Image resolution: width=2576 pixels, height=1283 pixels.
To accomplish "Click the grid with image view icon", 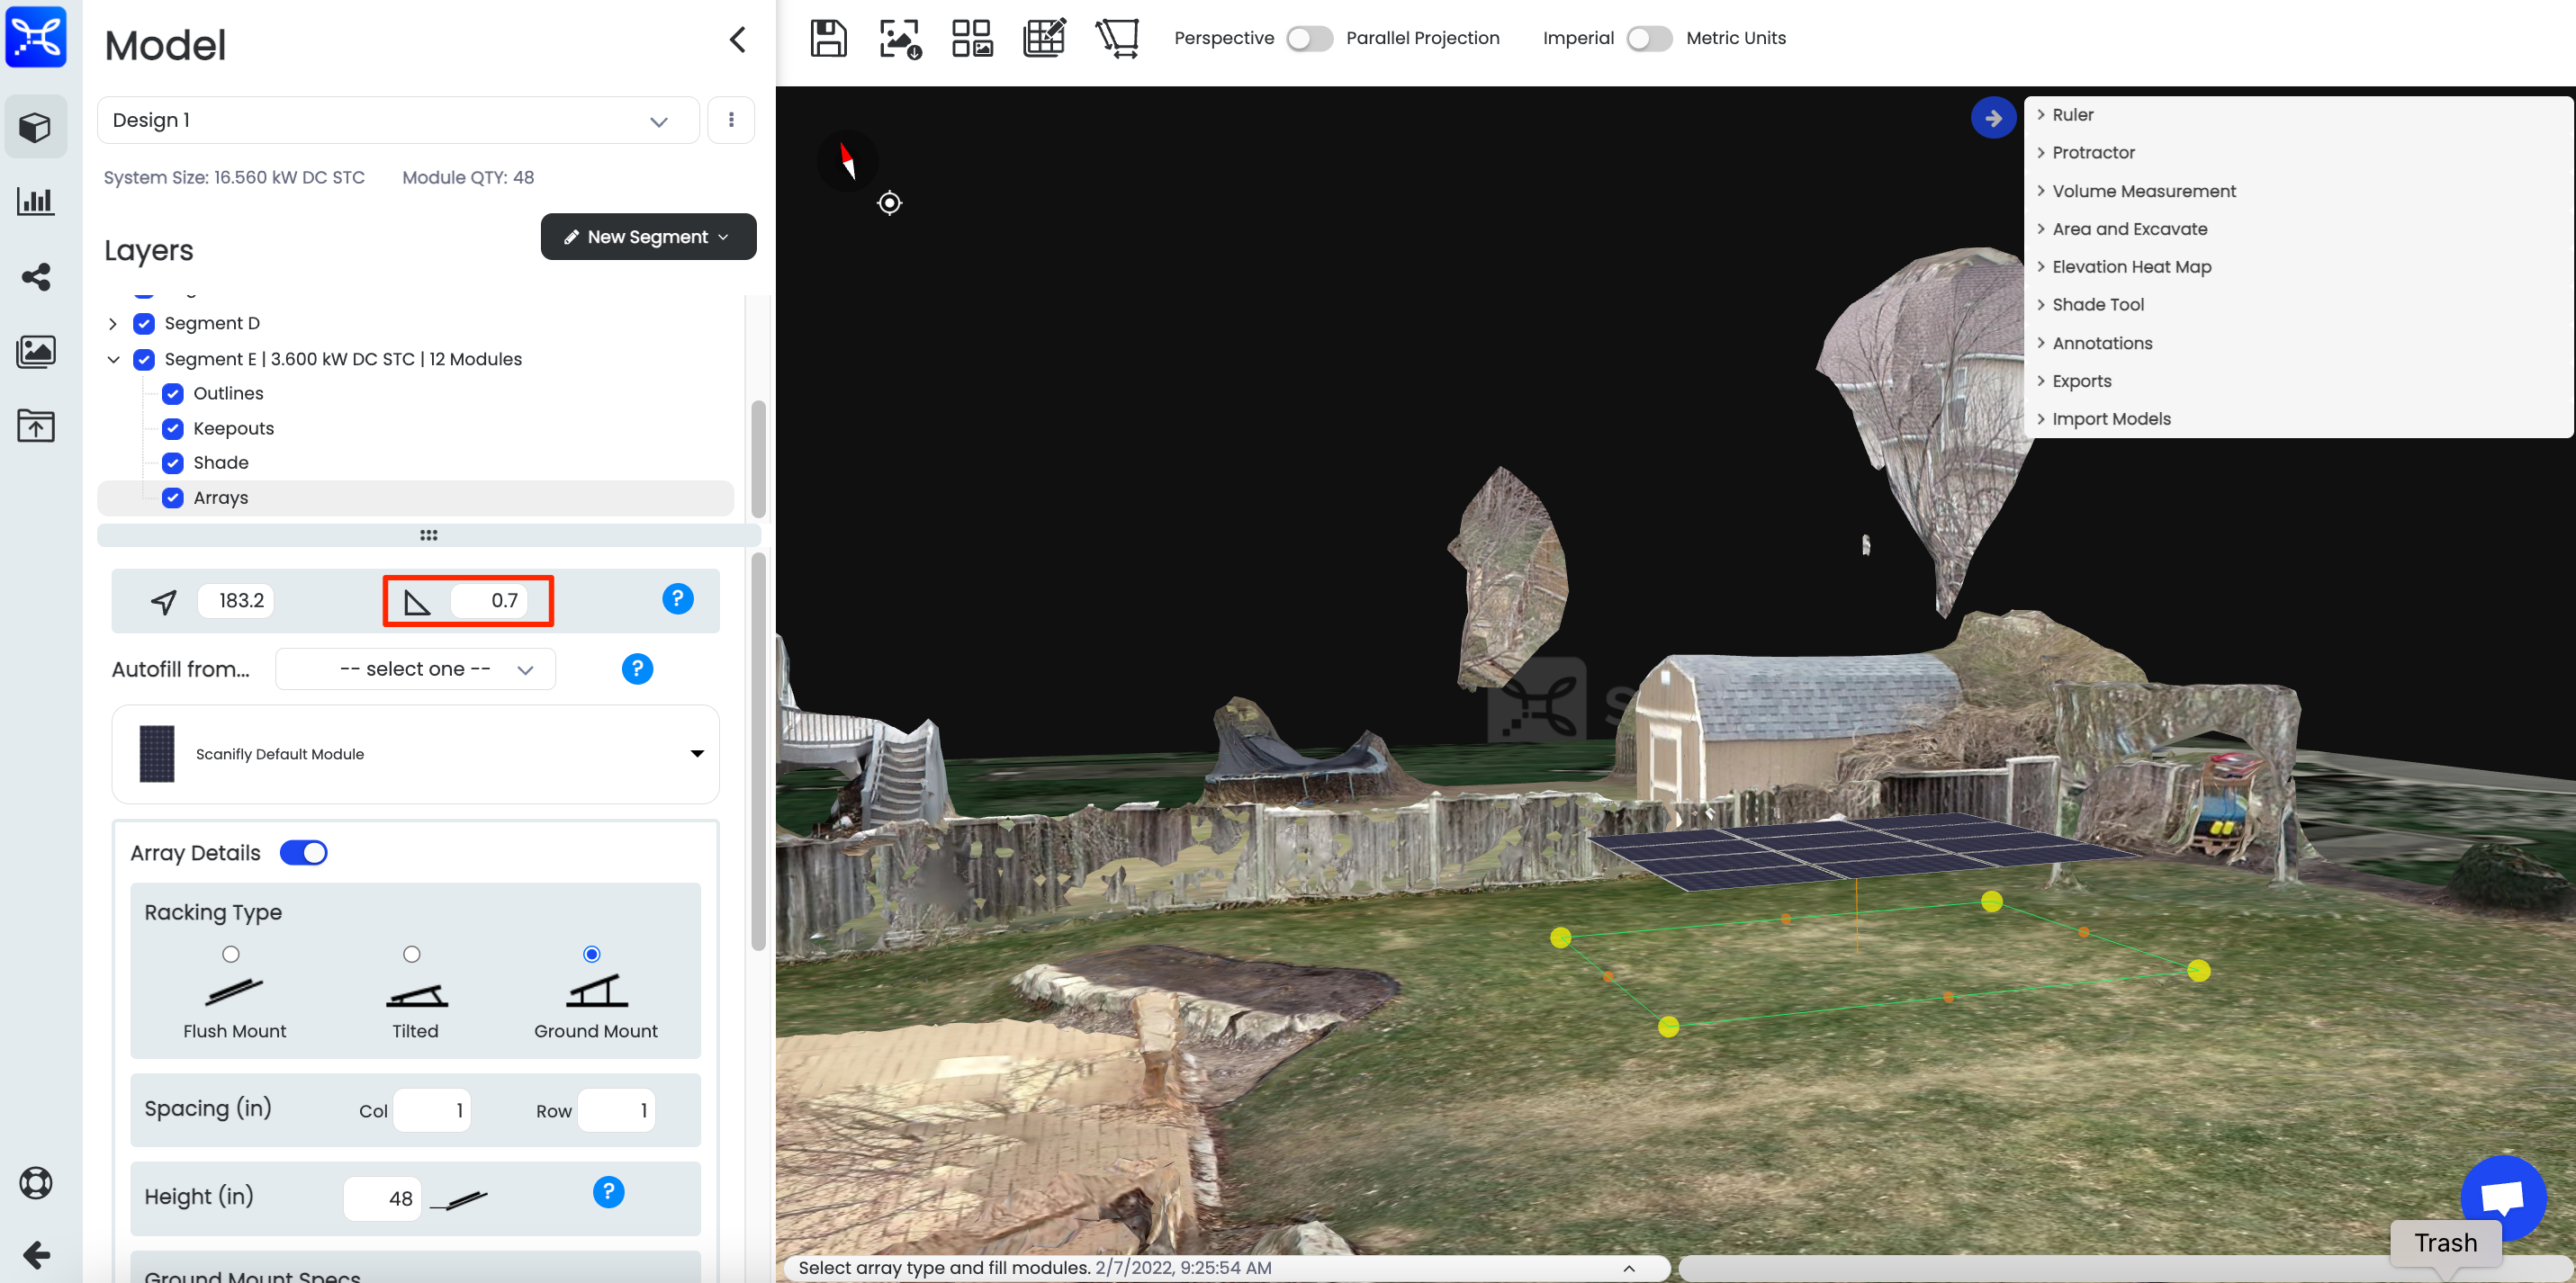I will [972, 38].
